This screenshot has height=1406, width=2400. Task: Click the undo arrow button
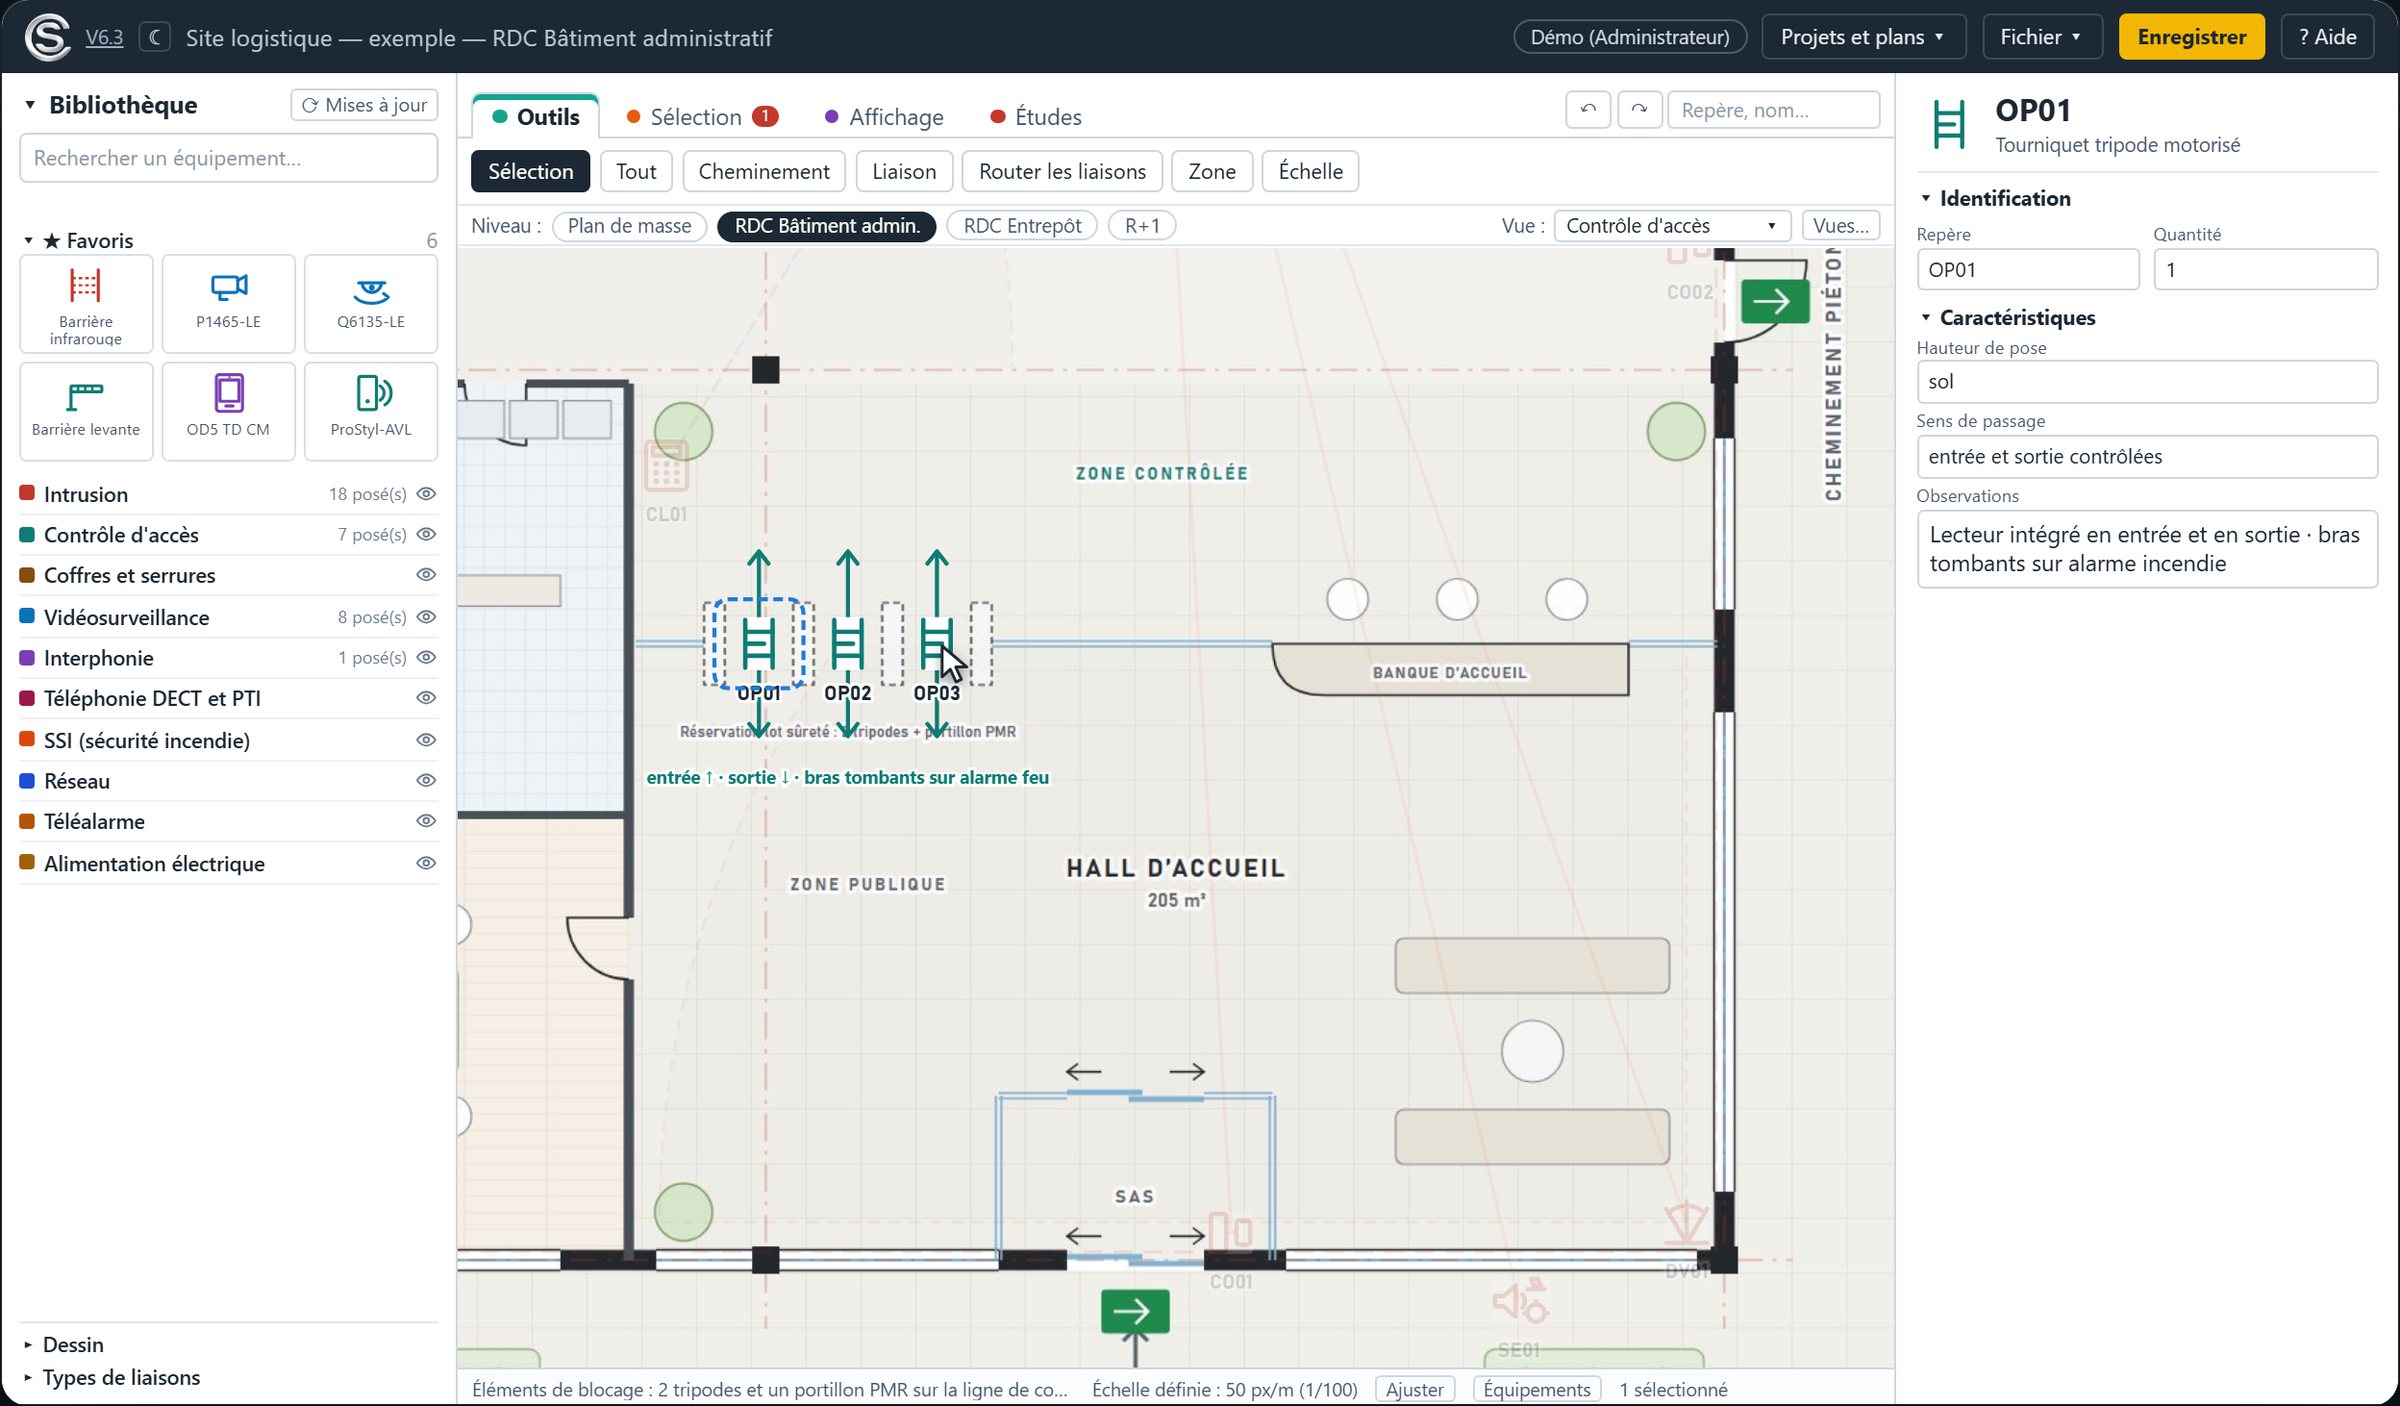[1588, 110]
